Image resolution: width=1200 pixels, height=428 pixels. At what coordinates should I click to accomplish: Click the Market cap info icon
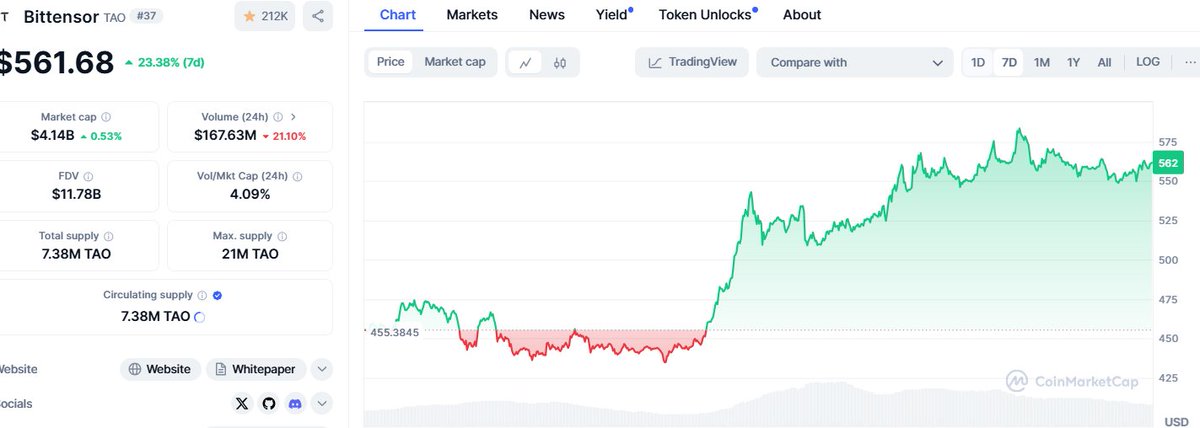coord(106,117)
